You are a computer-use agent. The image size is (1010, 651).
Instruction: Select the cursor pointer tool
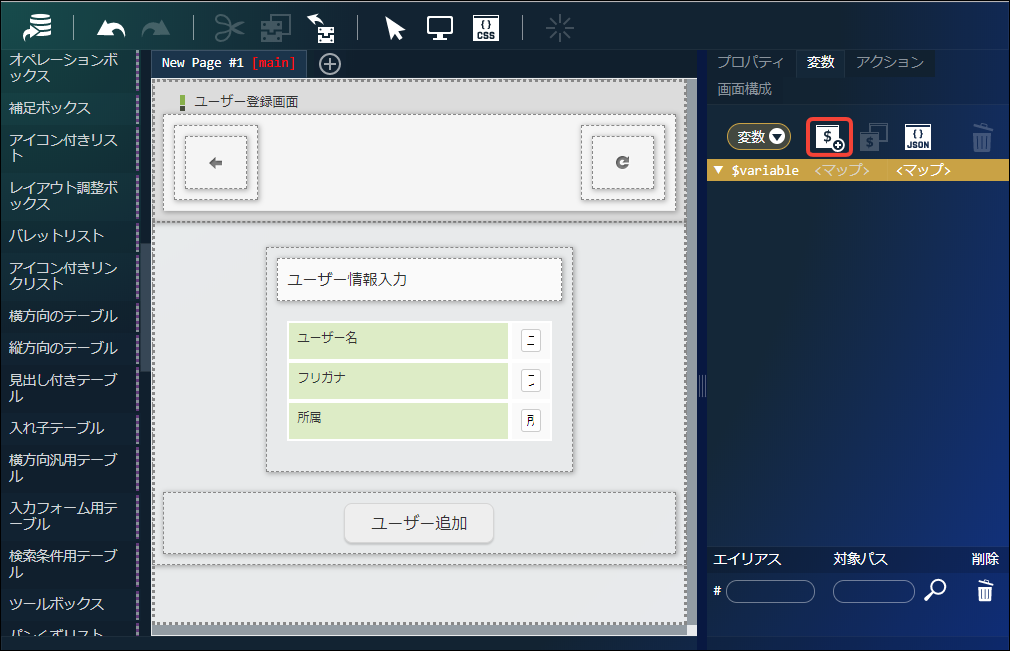click(394, 28)
